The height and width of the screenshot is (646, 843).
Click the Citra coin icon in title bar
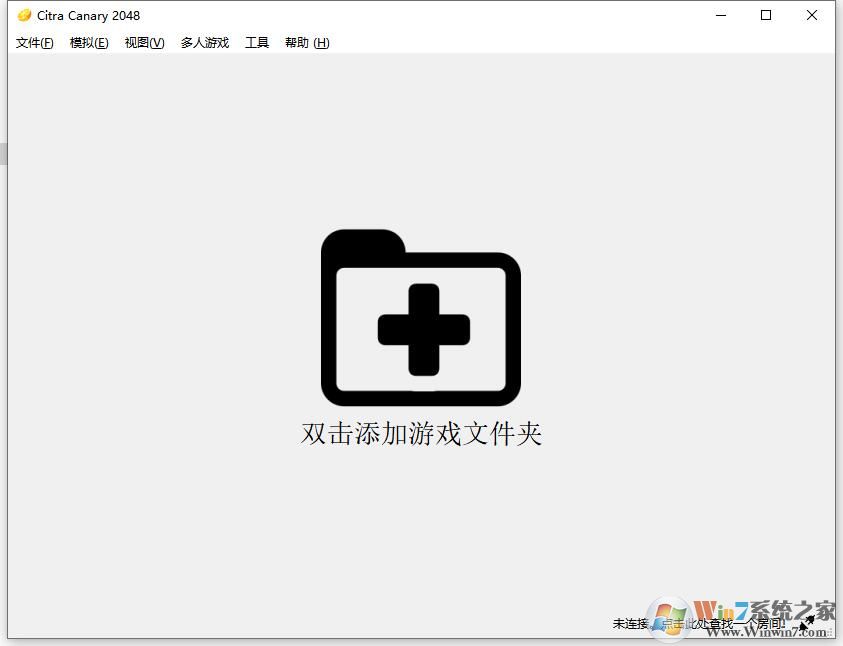point(22,15)
